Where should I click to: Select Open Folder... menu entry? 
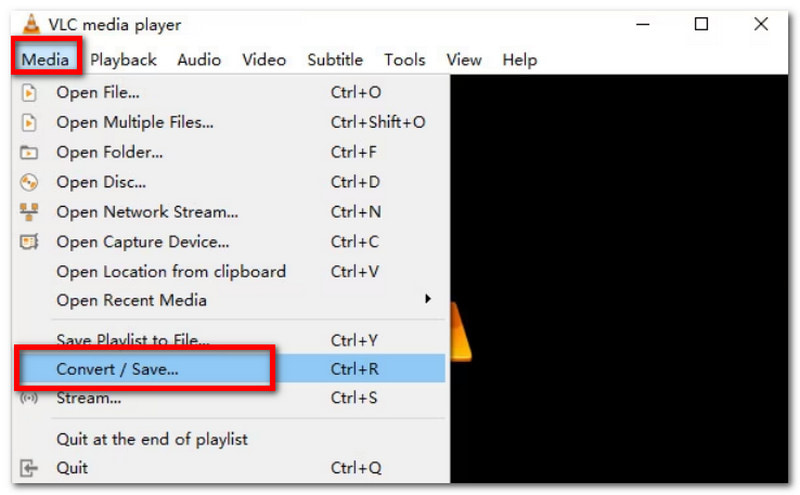coord(231,152)
